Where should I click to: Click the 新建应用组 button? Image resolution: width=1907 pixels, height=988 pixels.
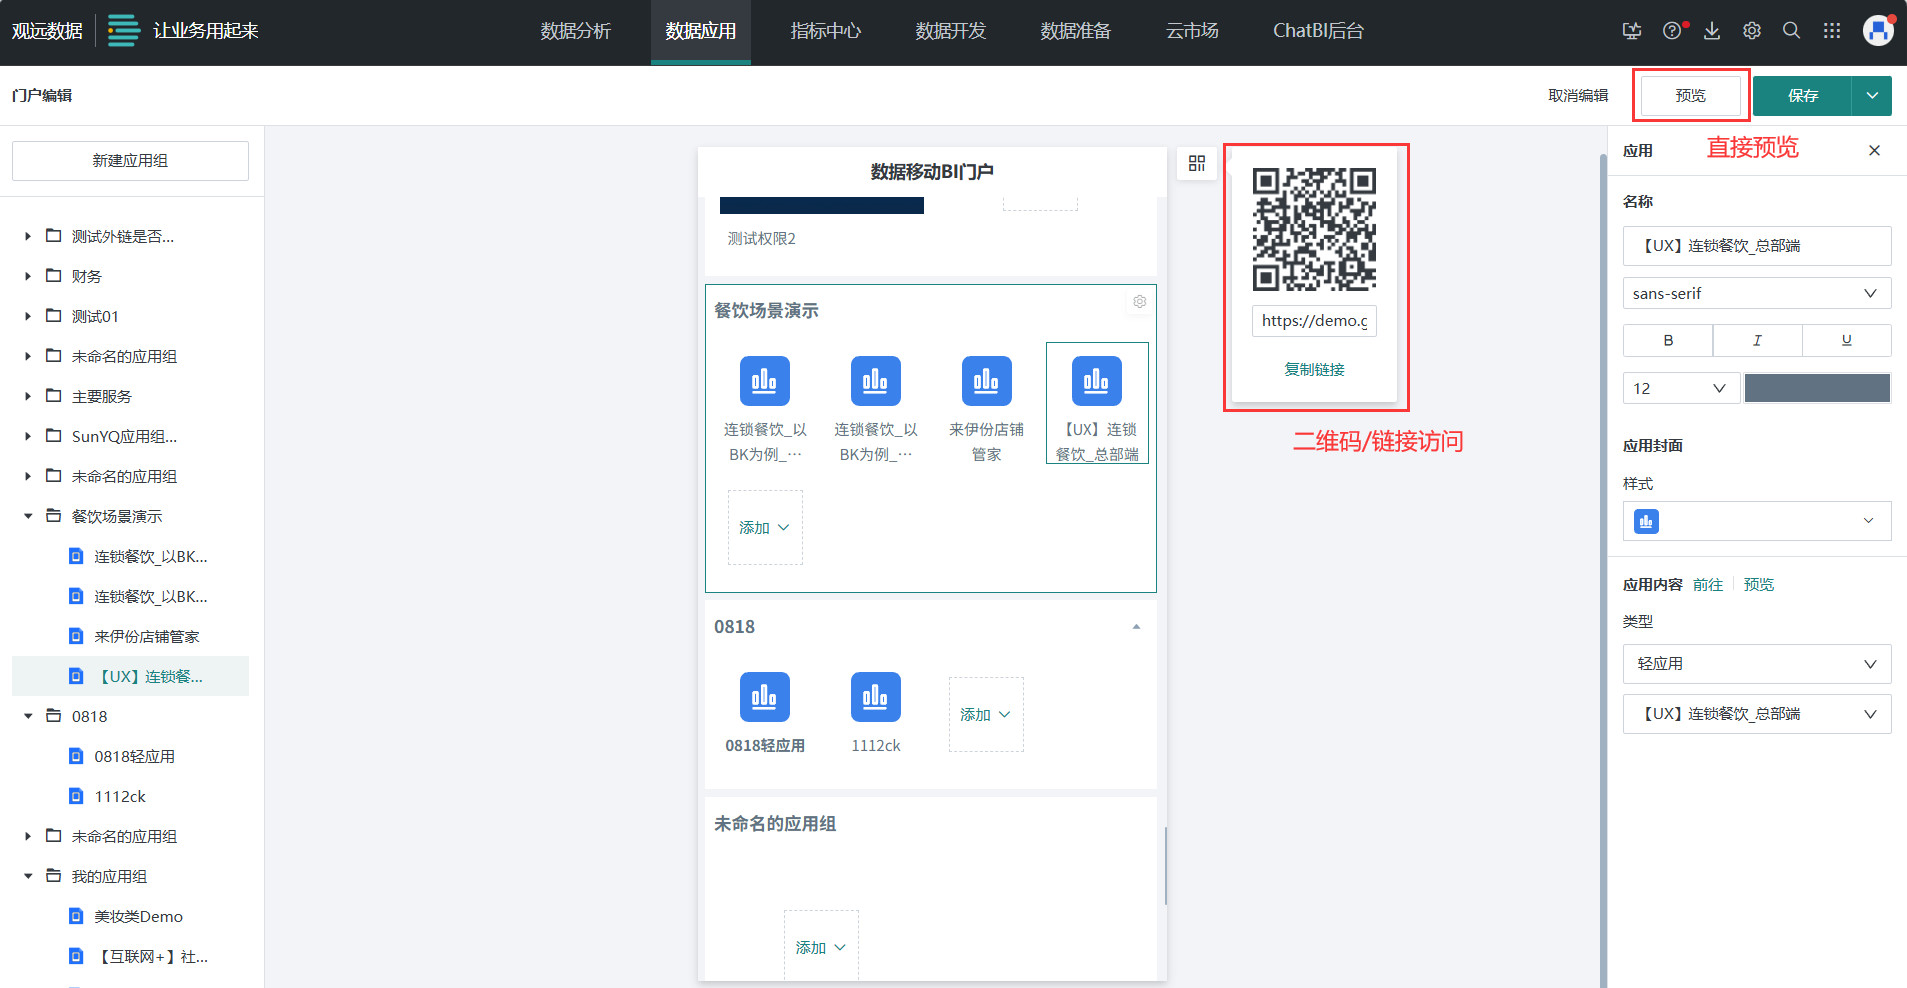pos(129,160)
